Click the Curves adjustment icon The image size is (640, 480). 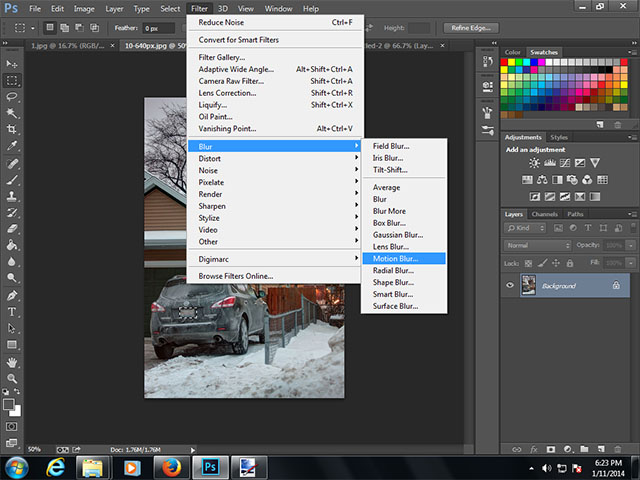pyautogui.click(x=565, y=163)
